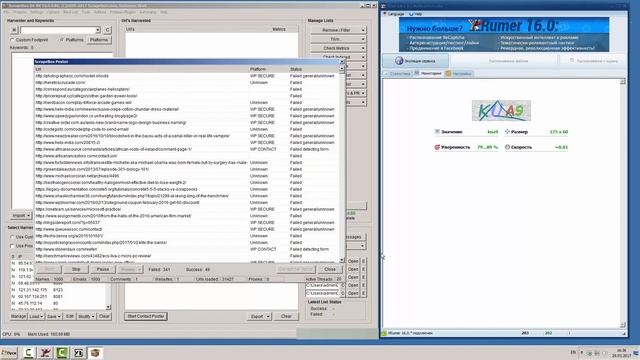This screenshot has height=360, width=640.
Task: Click the Экспресс сервиса button in Rumer
Action: click(416, 61)
